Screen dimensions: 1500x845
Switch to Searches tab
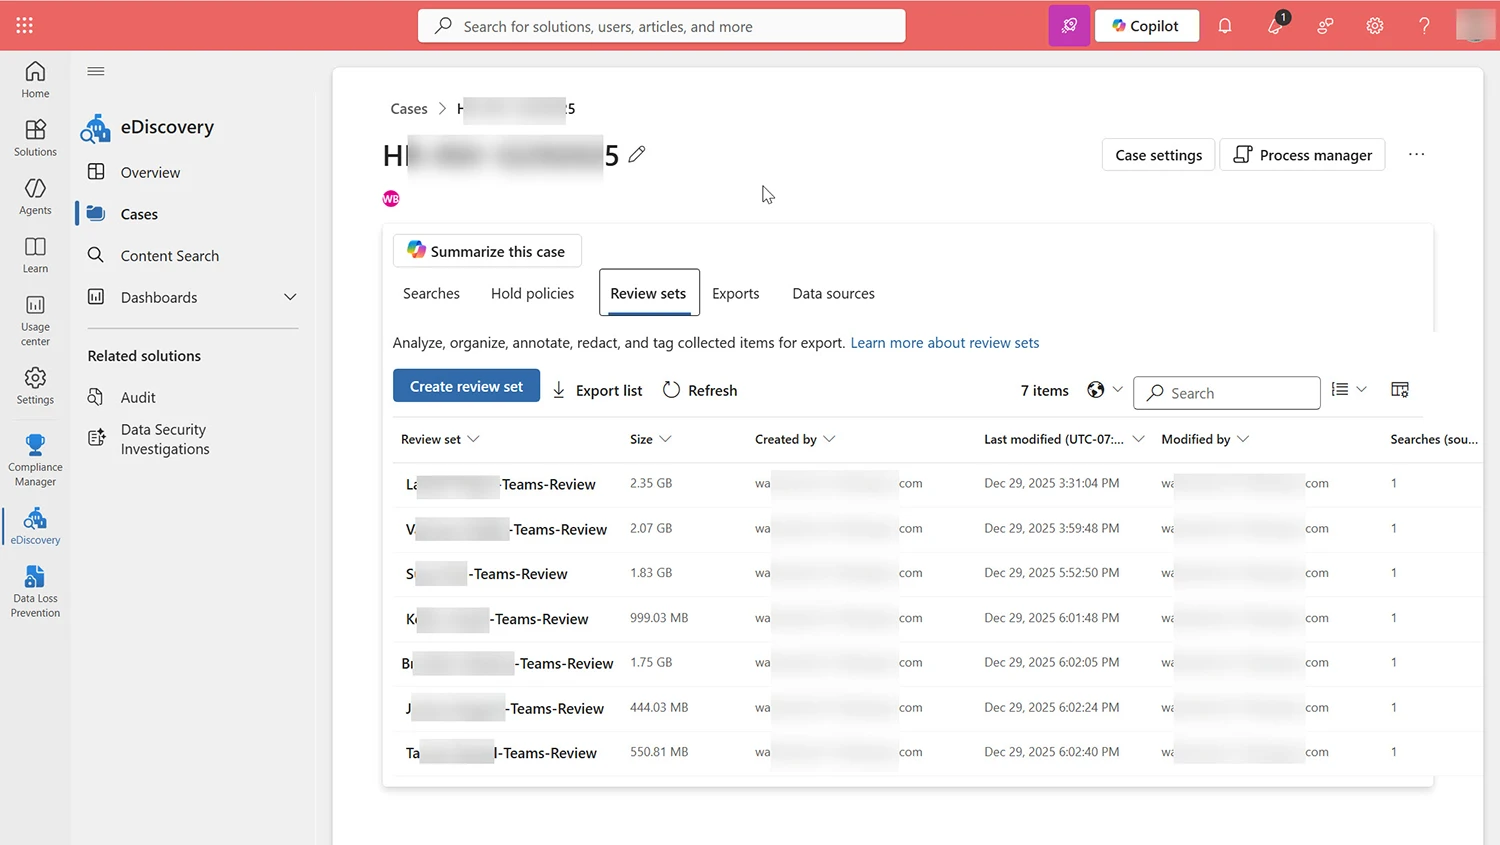click(x=431, y=293)
